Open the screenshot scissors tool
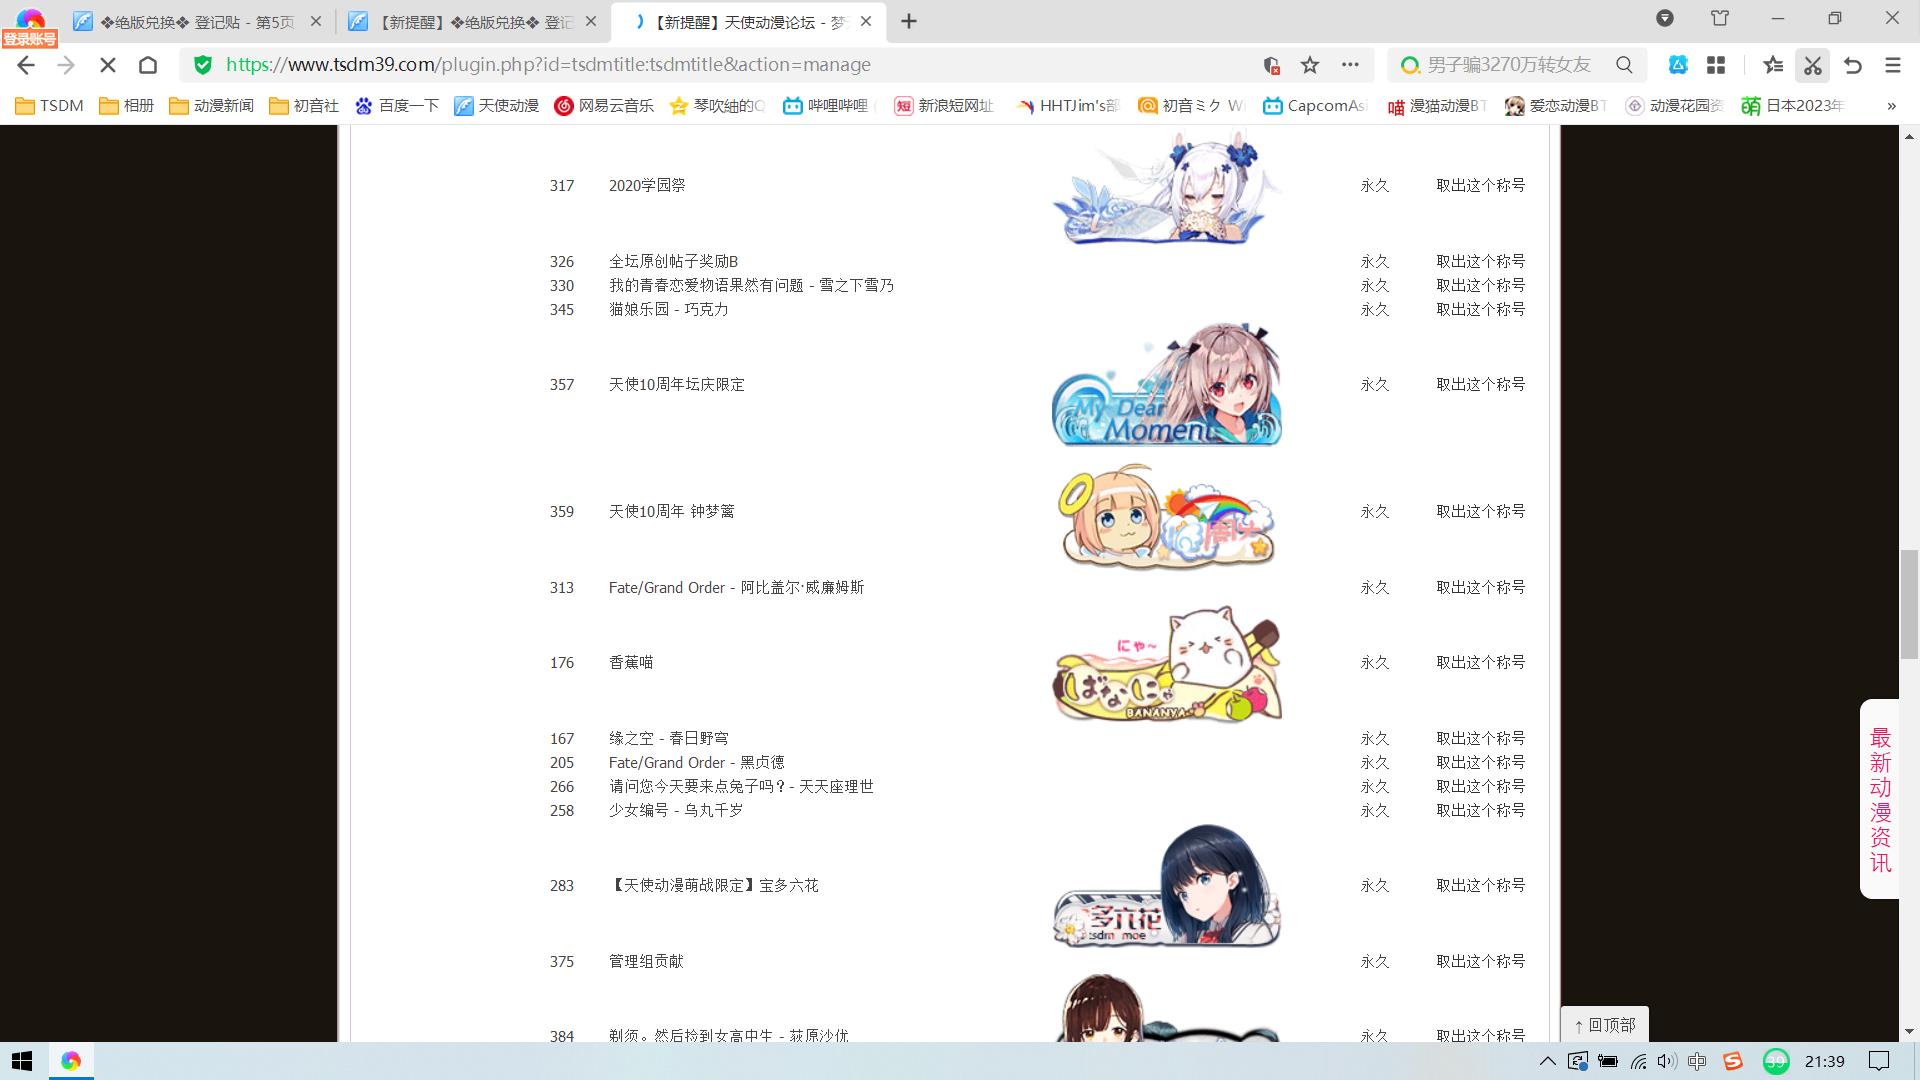The image size is (1920, 1080). 1812,65
